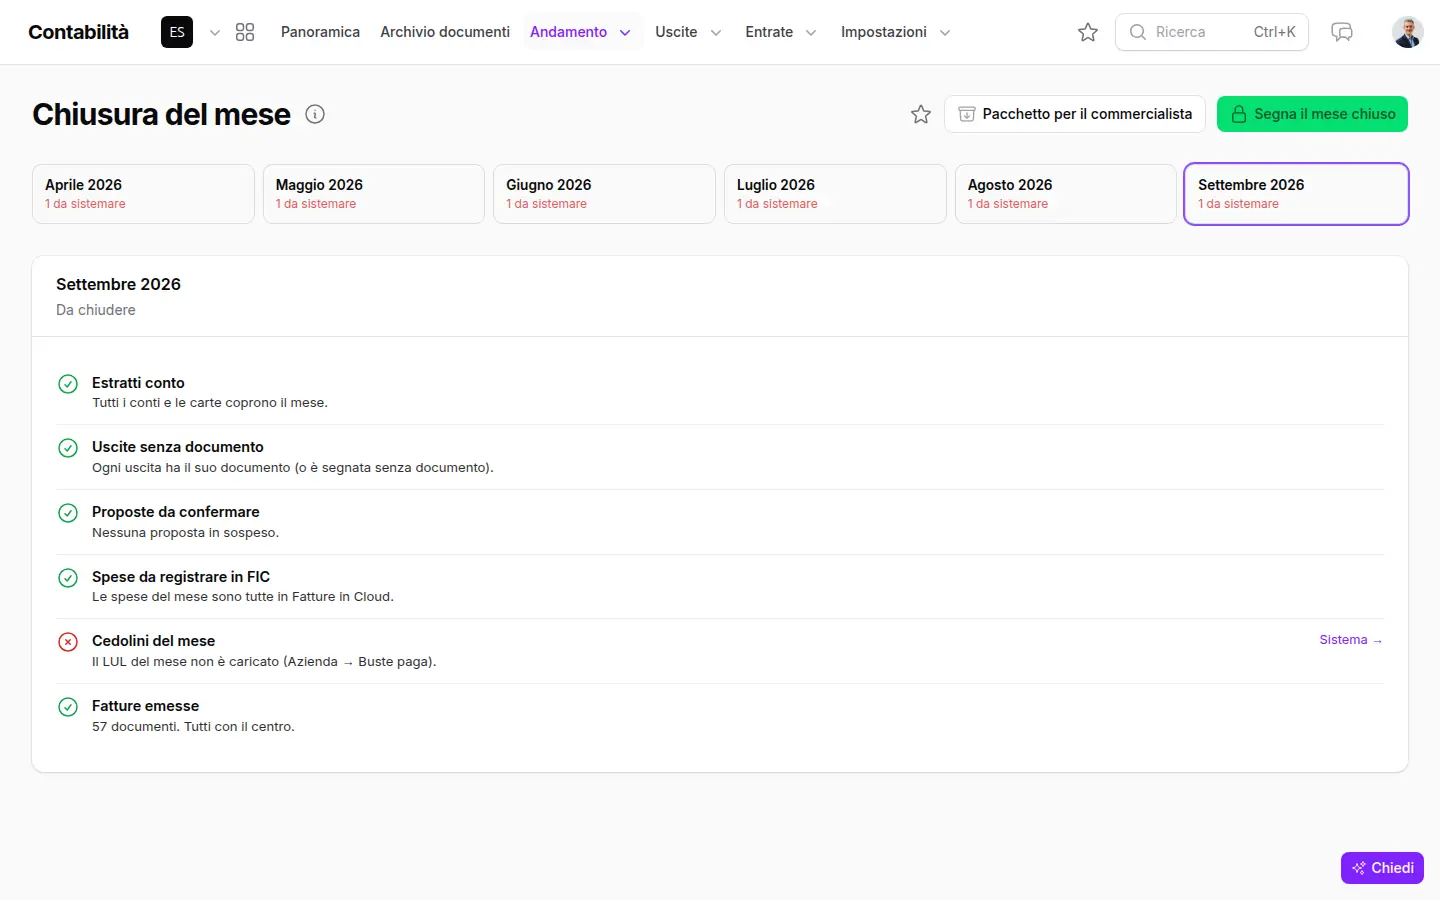Screen dimensions: 1440x900
Task: Switch to the Luglio 2026 tab
Action: tap(835, 194)
